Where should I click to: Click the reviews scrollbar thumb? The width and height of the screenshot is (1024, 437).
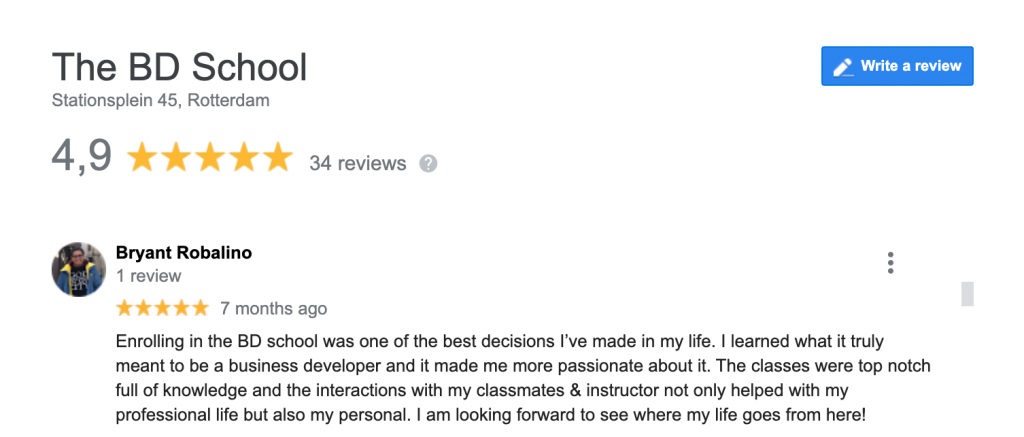point(967,293)
